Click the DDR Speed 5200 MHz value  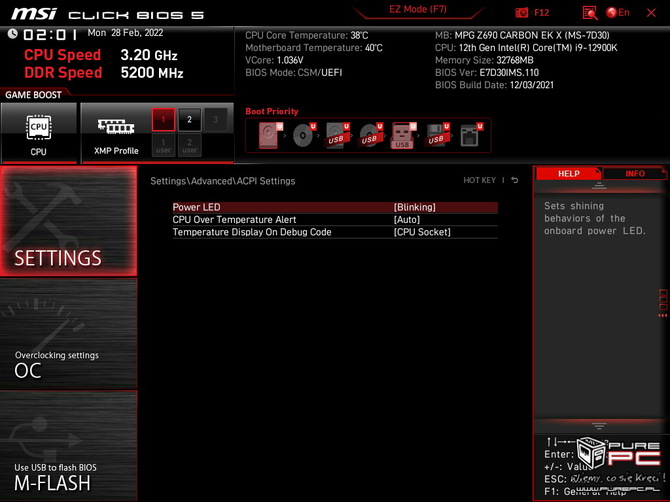(152, 73)
